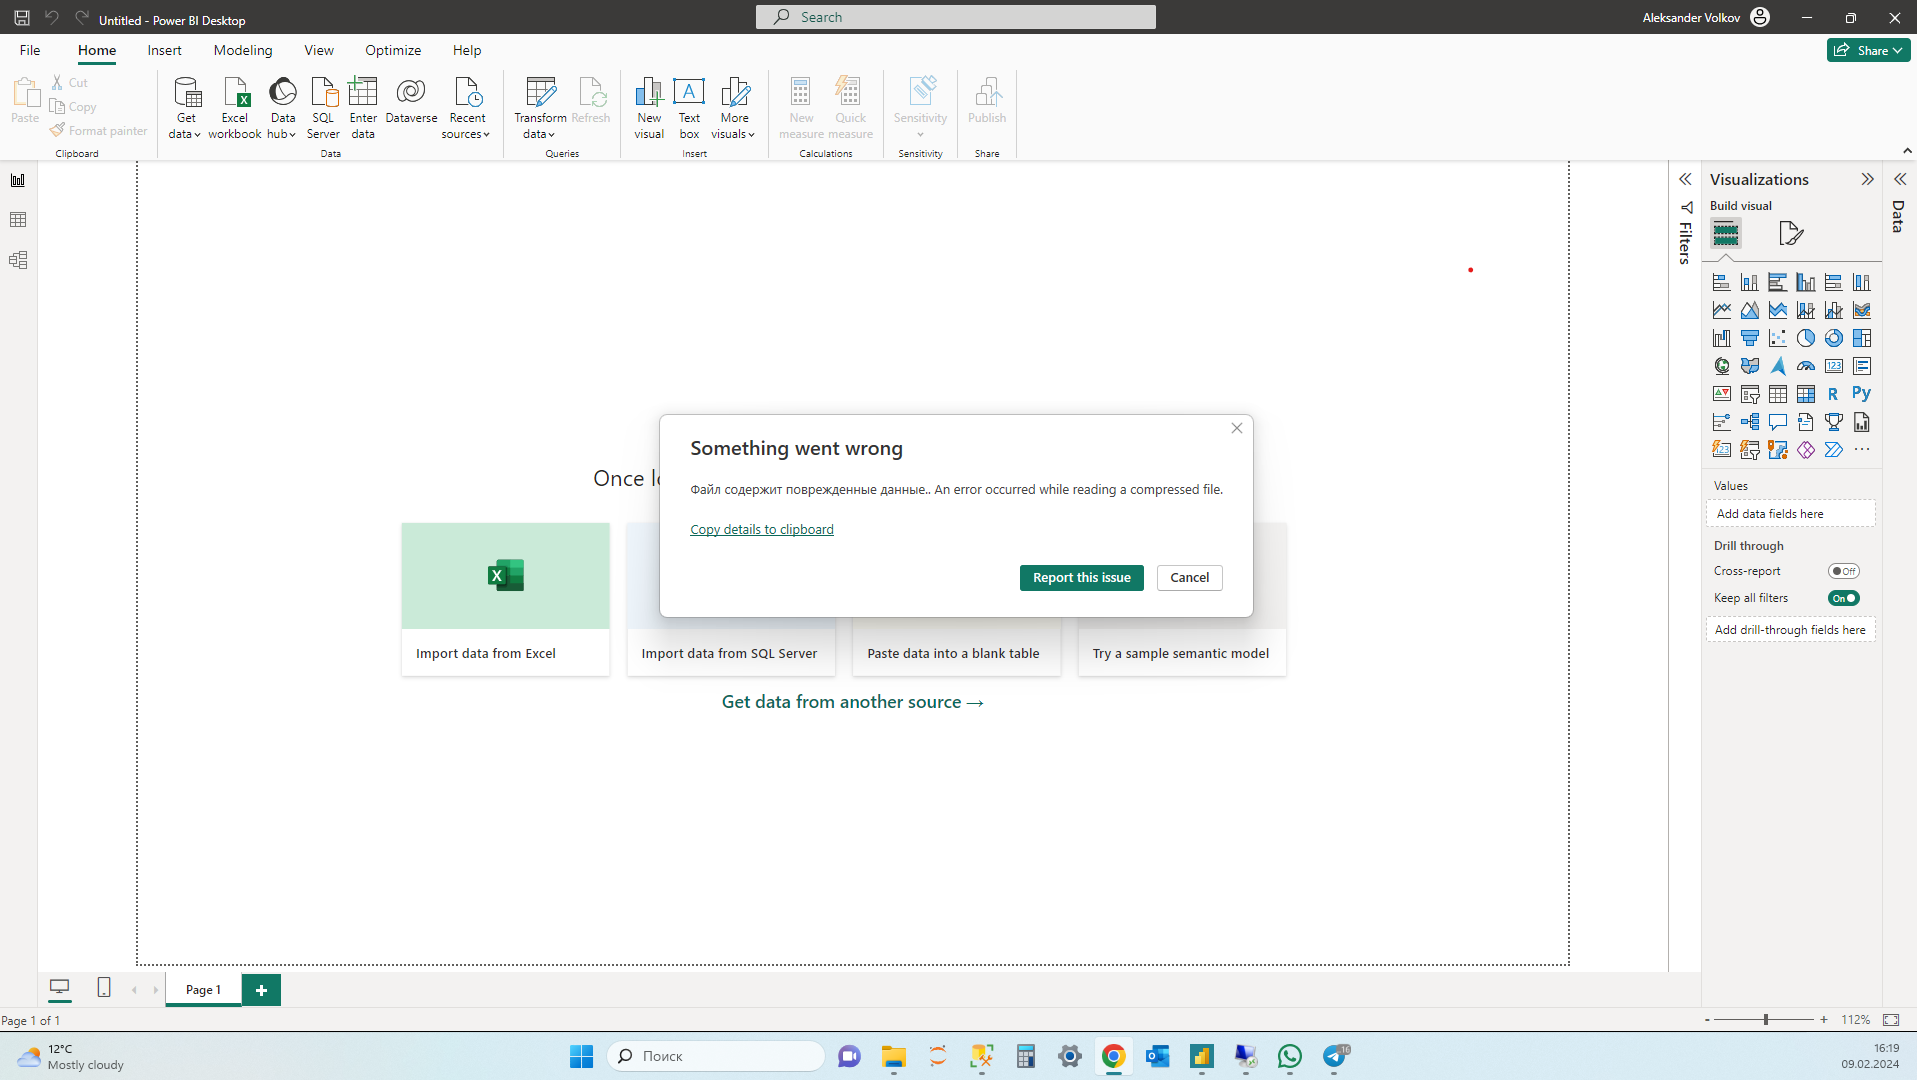The height and width of the screenshot is (1080, 1917).
Task: Click the Report this issue button
Action: click(1081, 578)
